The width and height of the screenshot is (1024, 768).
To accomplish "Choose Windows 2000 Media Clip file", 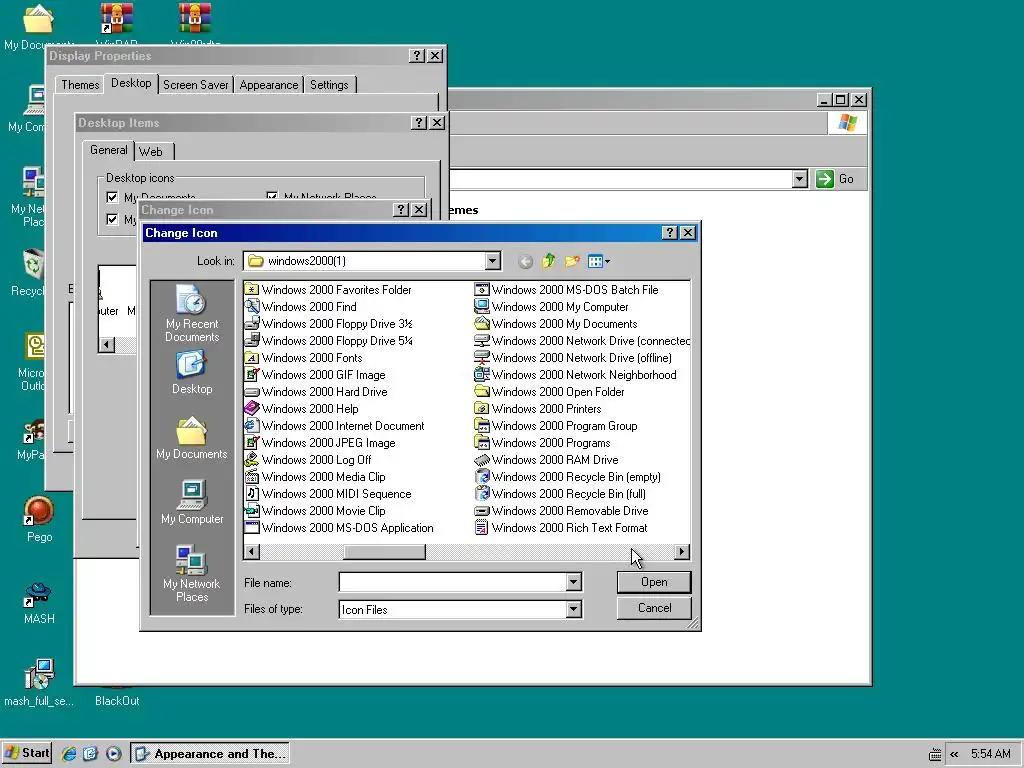I will 315,476.
